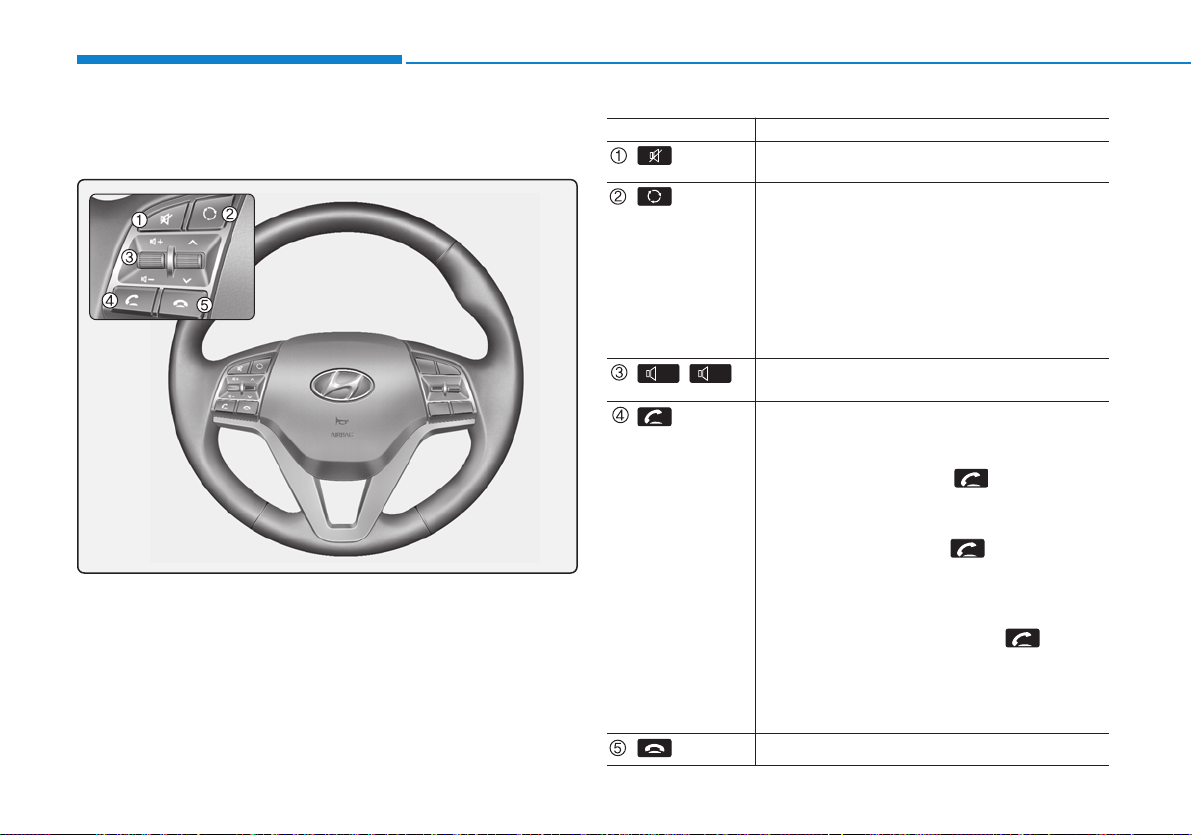Image resolution: width=1192 pixels, height=835 pixels.
Task: Click the seek-up chevron in the inset
Action: [193, 242]
